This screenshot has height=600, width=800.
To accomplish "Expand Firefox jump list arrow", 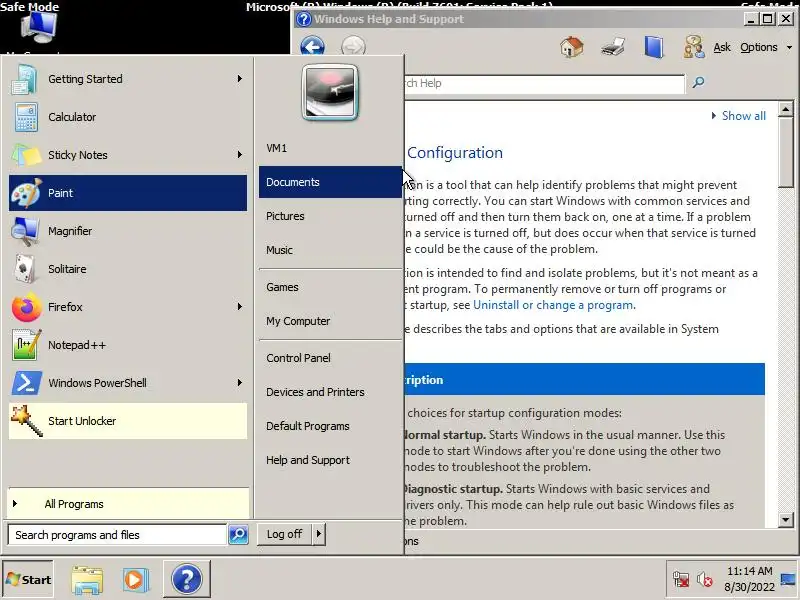I will tap(239, 306).
